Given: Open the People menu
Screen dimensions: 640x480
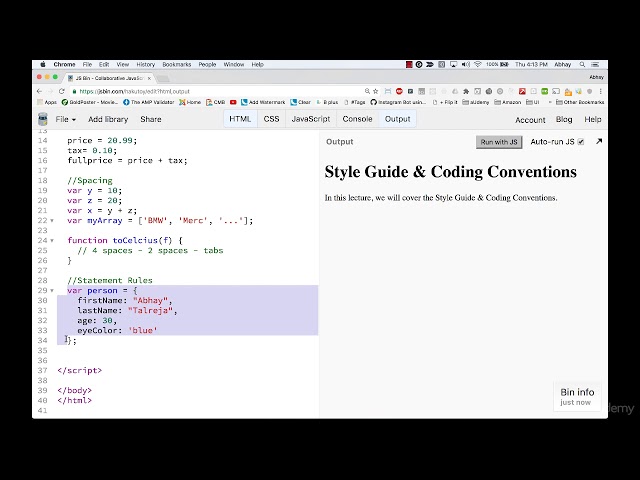Looking at the screenshot, I should 207,64.
